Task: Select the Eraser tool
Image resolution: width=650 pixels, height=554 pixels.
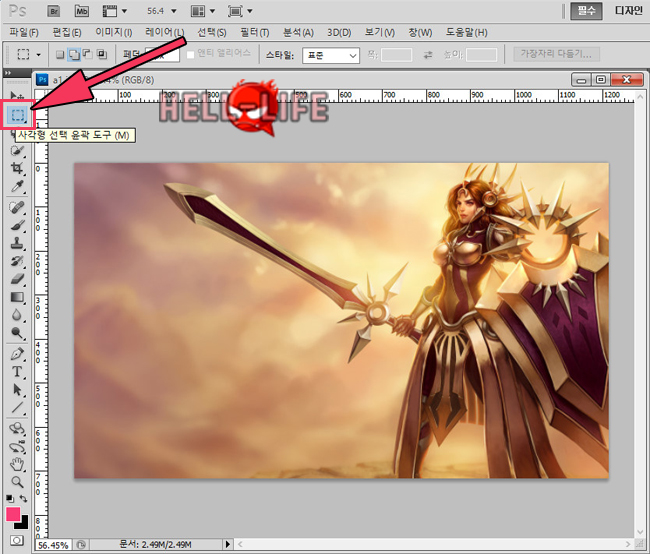Action: (x=17, y=279)
